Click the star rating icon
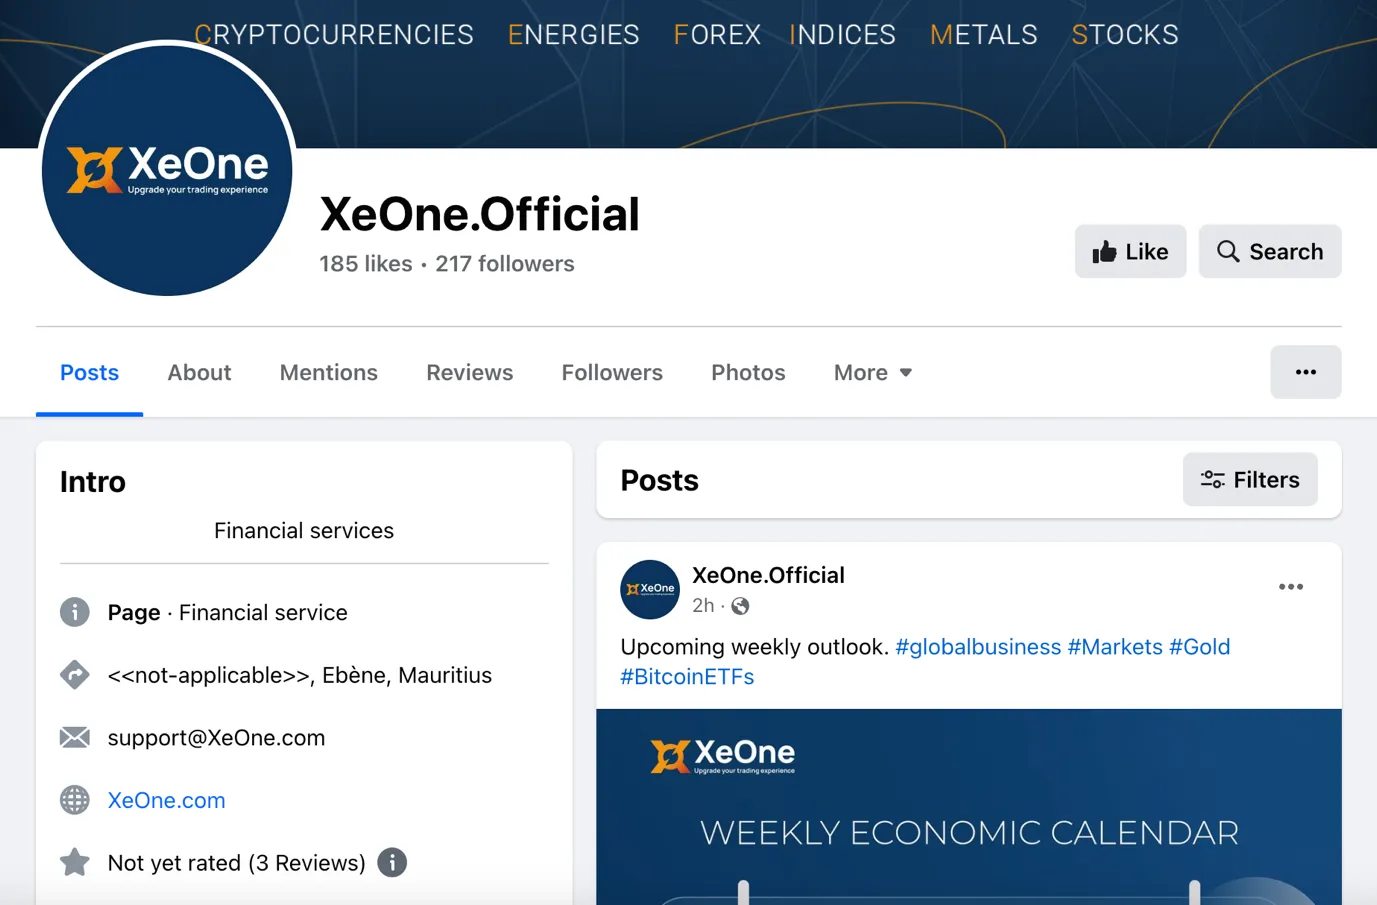Viewport: 1377px width, 905px height. (x=75, y=862)
